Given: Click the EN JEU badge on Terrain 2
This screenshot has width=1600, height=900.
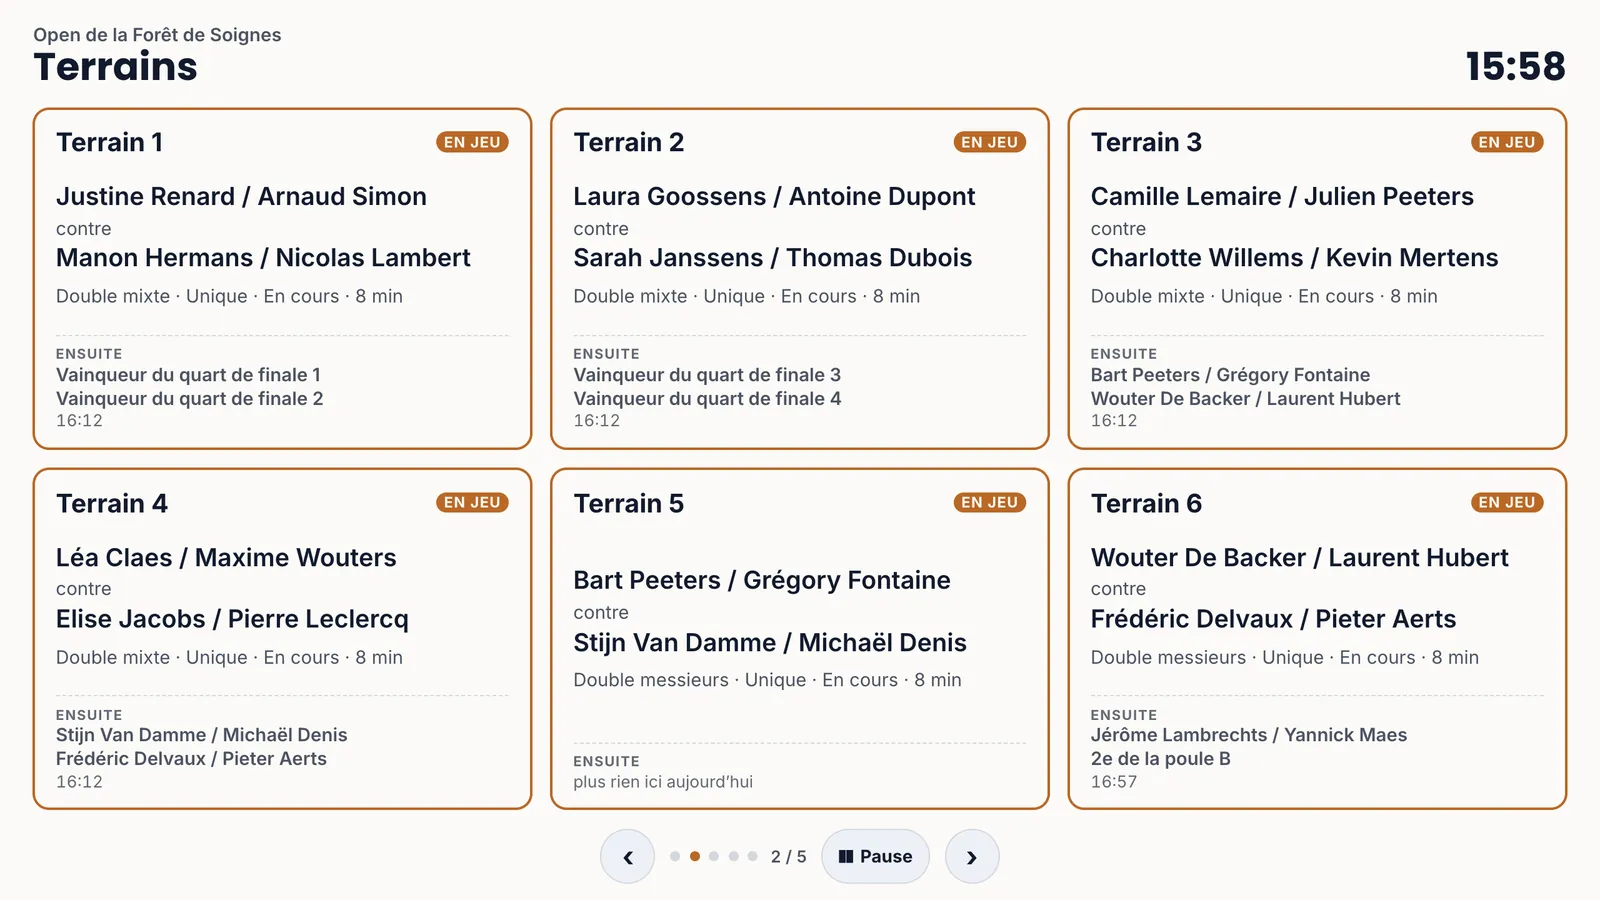Looking at the screenshot, I should 990,142.
